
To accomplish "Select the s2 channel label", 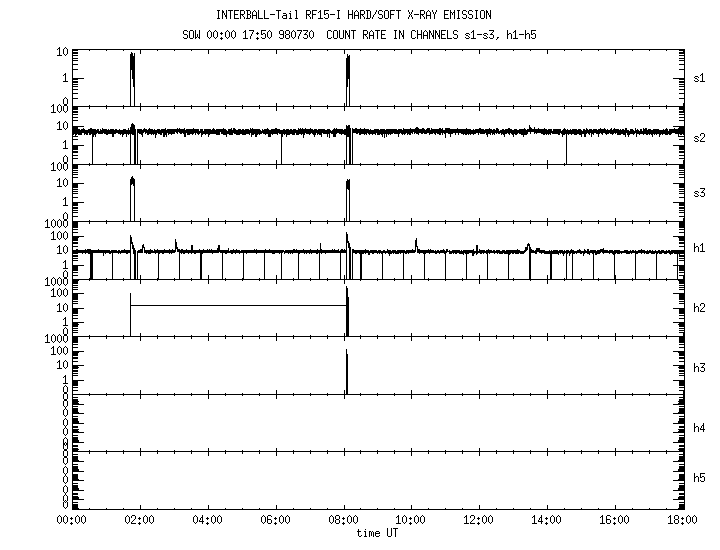I will click(x=700, y=137).
